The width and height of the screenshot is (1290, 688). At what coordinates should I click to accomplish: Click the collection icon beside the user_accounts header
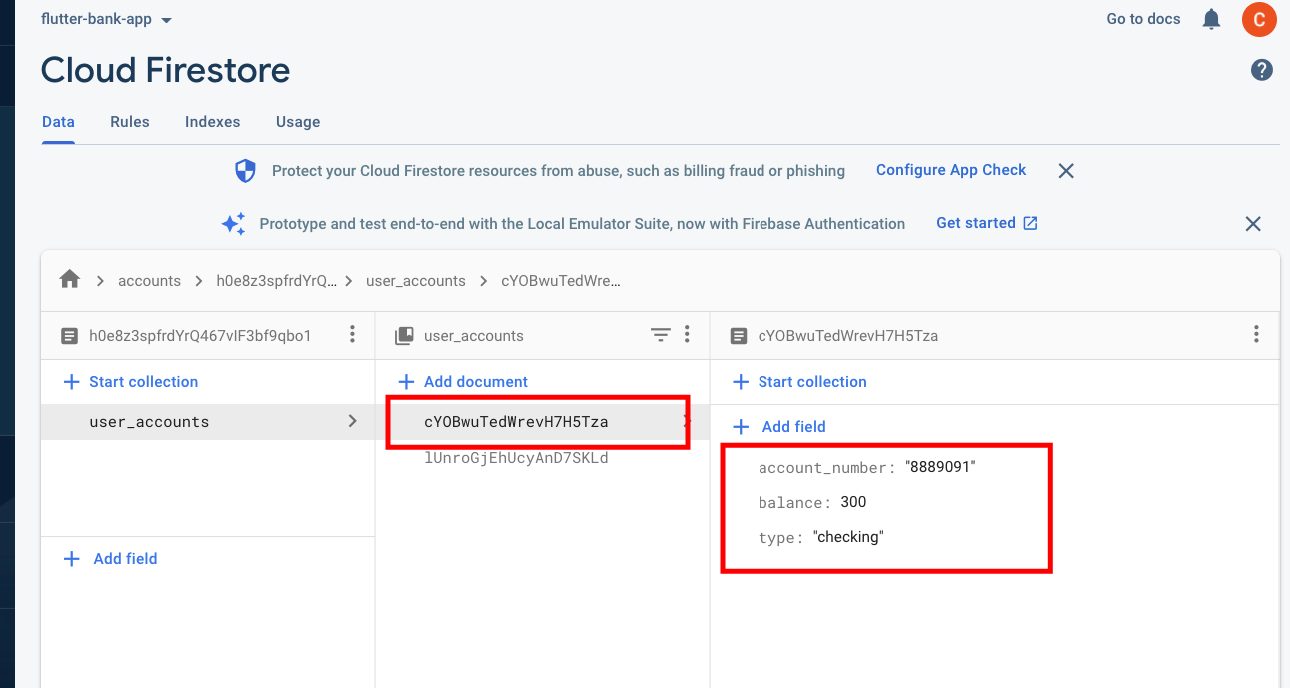[x=404, y=336]
